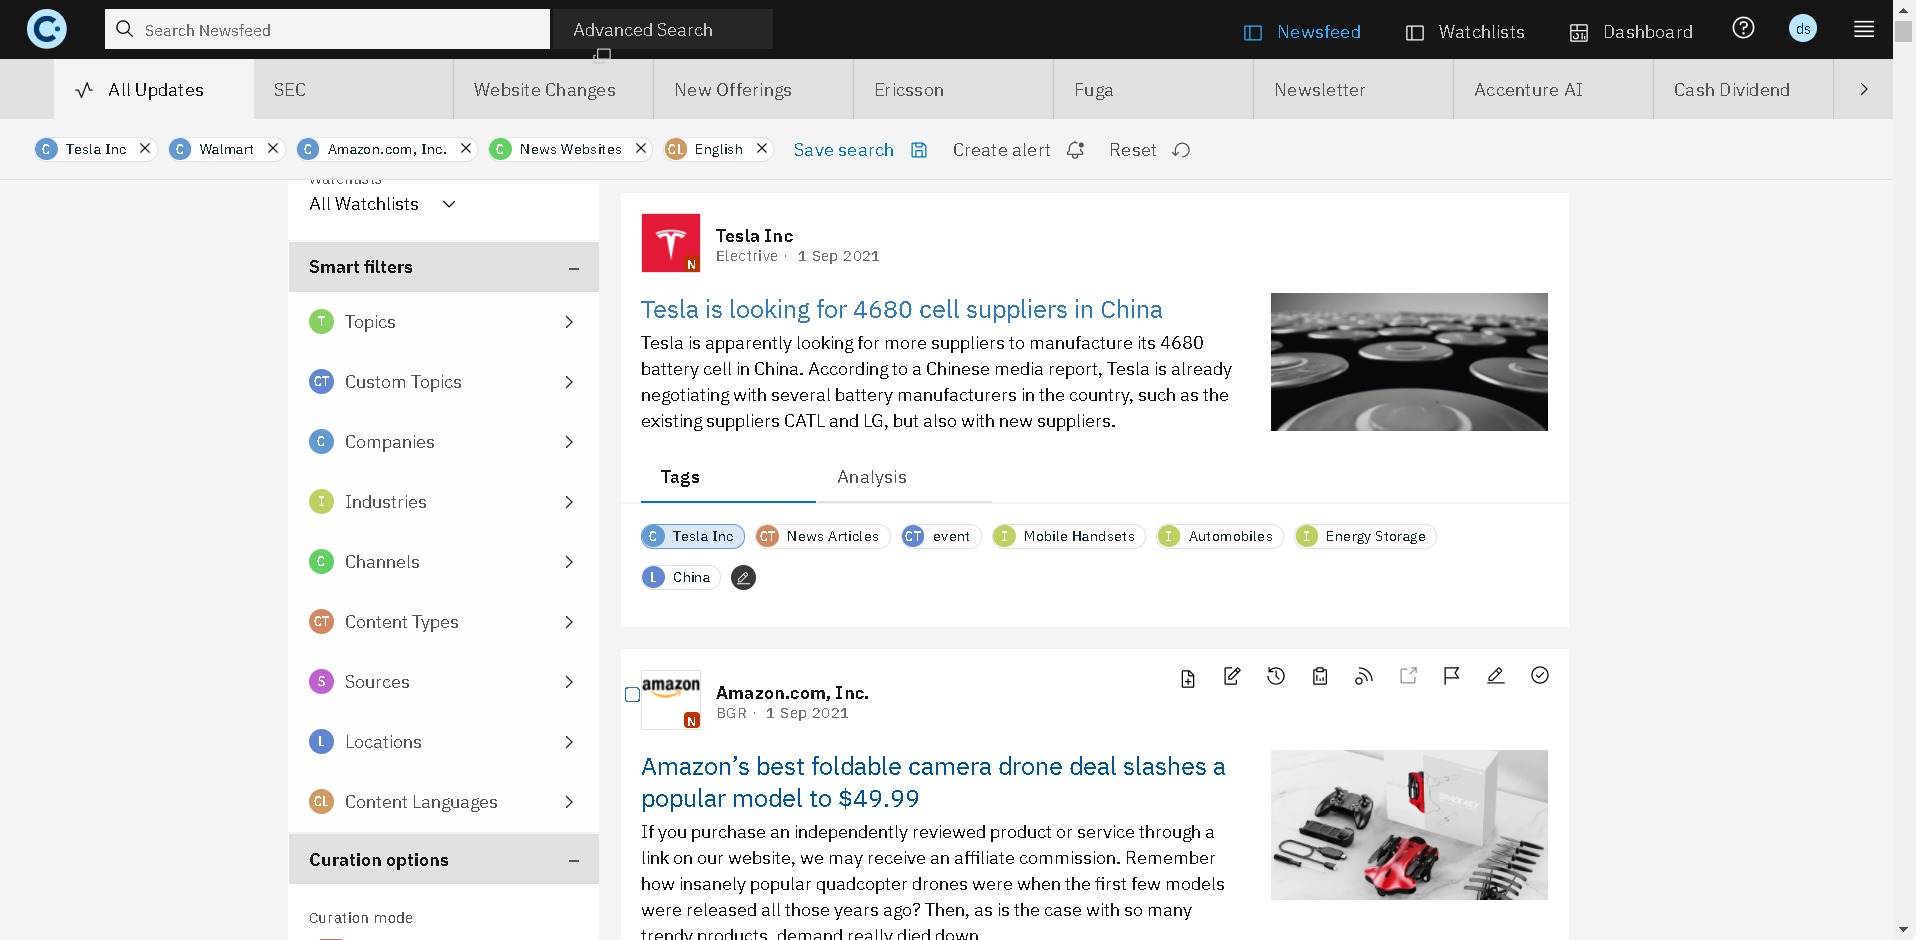Remove the Walmart filter chip
Image resolution: width=1920 pixels, height=940 pixels.
(272, 148)
